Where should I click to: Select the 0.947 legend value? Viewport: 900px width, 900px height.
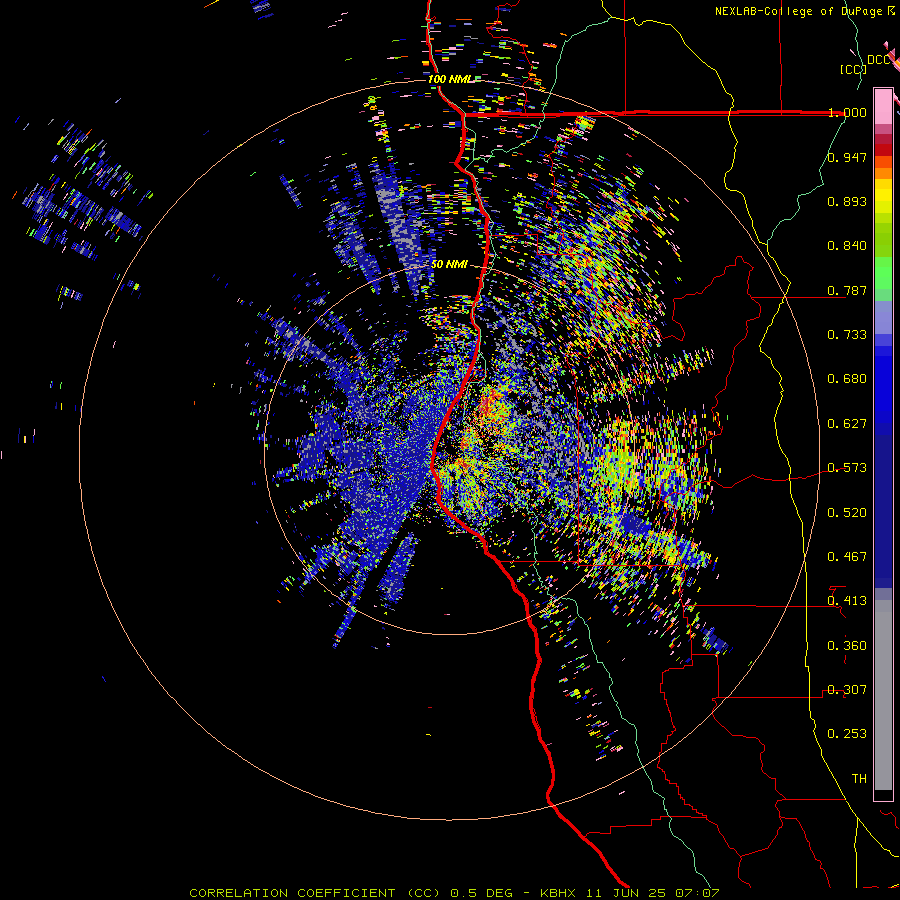847,157
